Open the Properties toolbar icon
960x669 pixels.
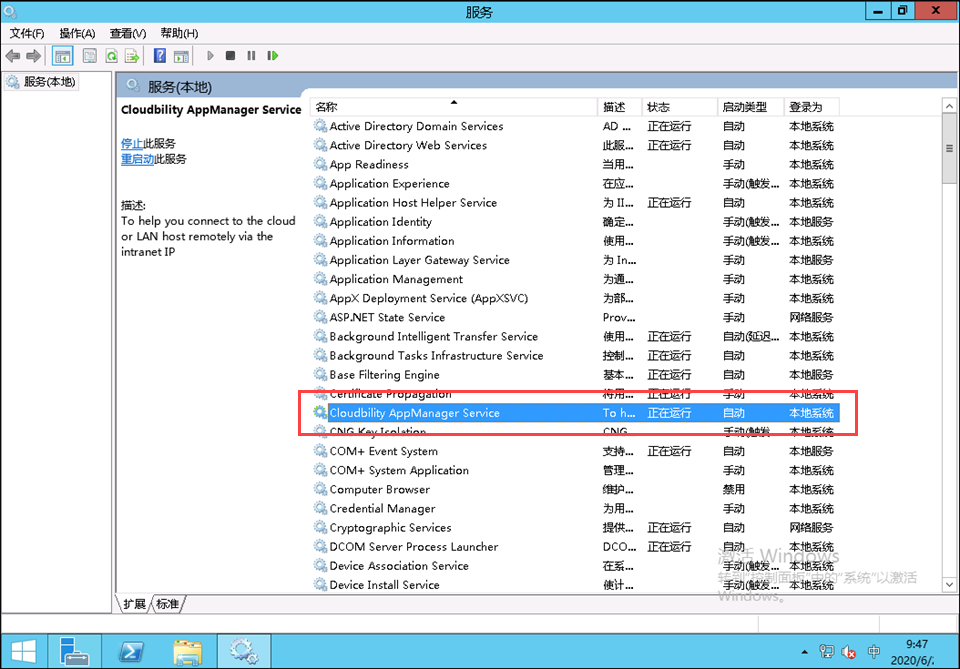(x=90, y=56)
